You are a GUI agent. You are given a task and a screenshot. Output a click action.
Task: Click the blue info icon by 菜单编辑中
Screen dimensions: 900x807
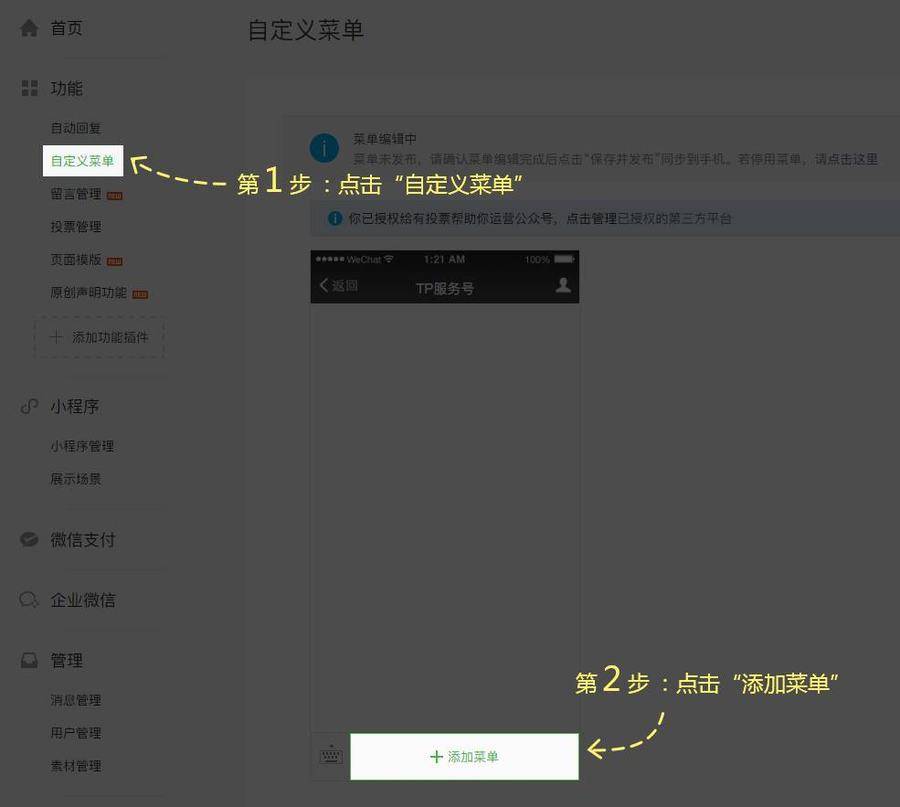pyautogui.click(x=324, y=149)
